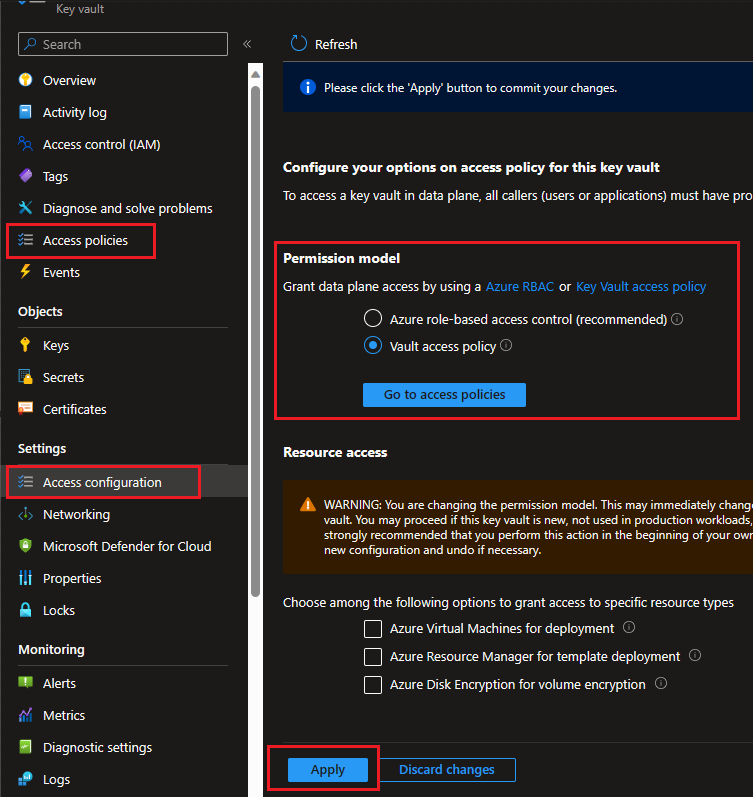This screenshot has width=753, height=797.
Task: Select Azure role-based access control radio button
Action: tap(373, 319)
